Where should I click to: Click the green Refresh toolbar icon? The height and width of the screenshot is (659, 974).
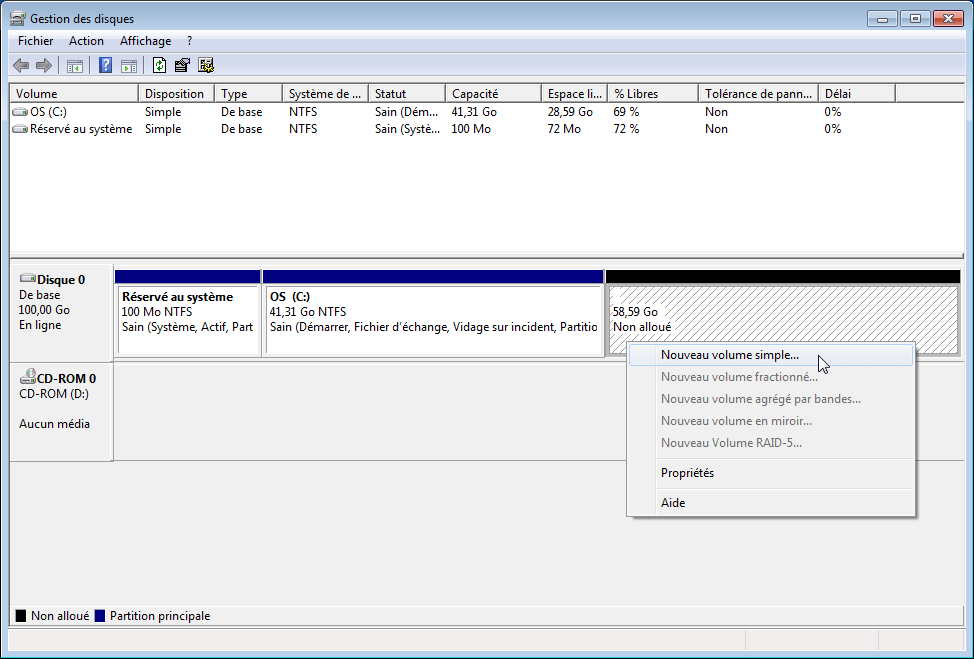[x=160, y=65]
